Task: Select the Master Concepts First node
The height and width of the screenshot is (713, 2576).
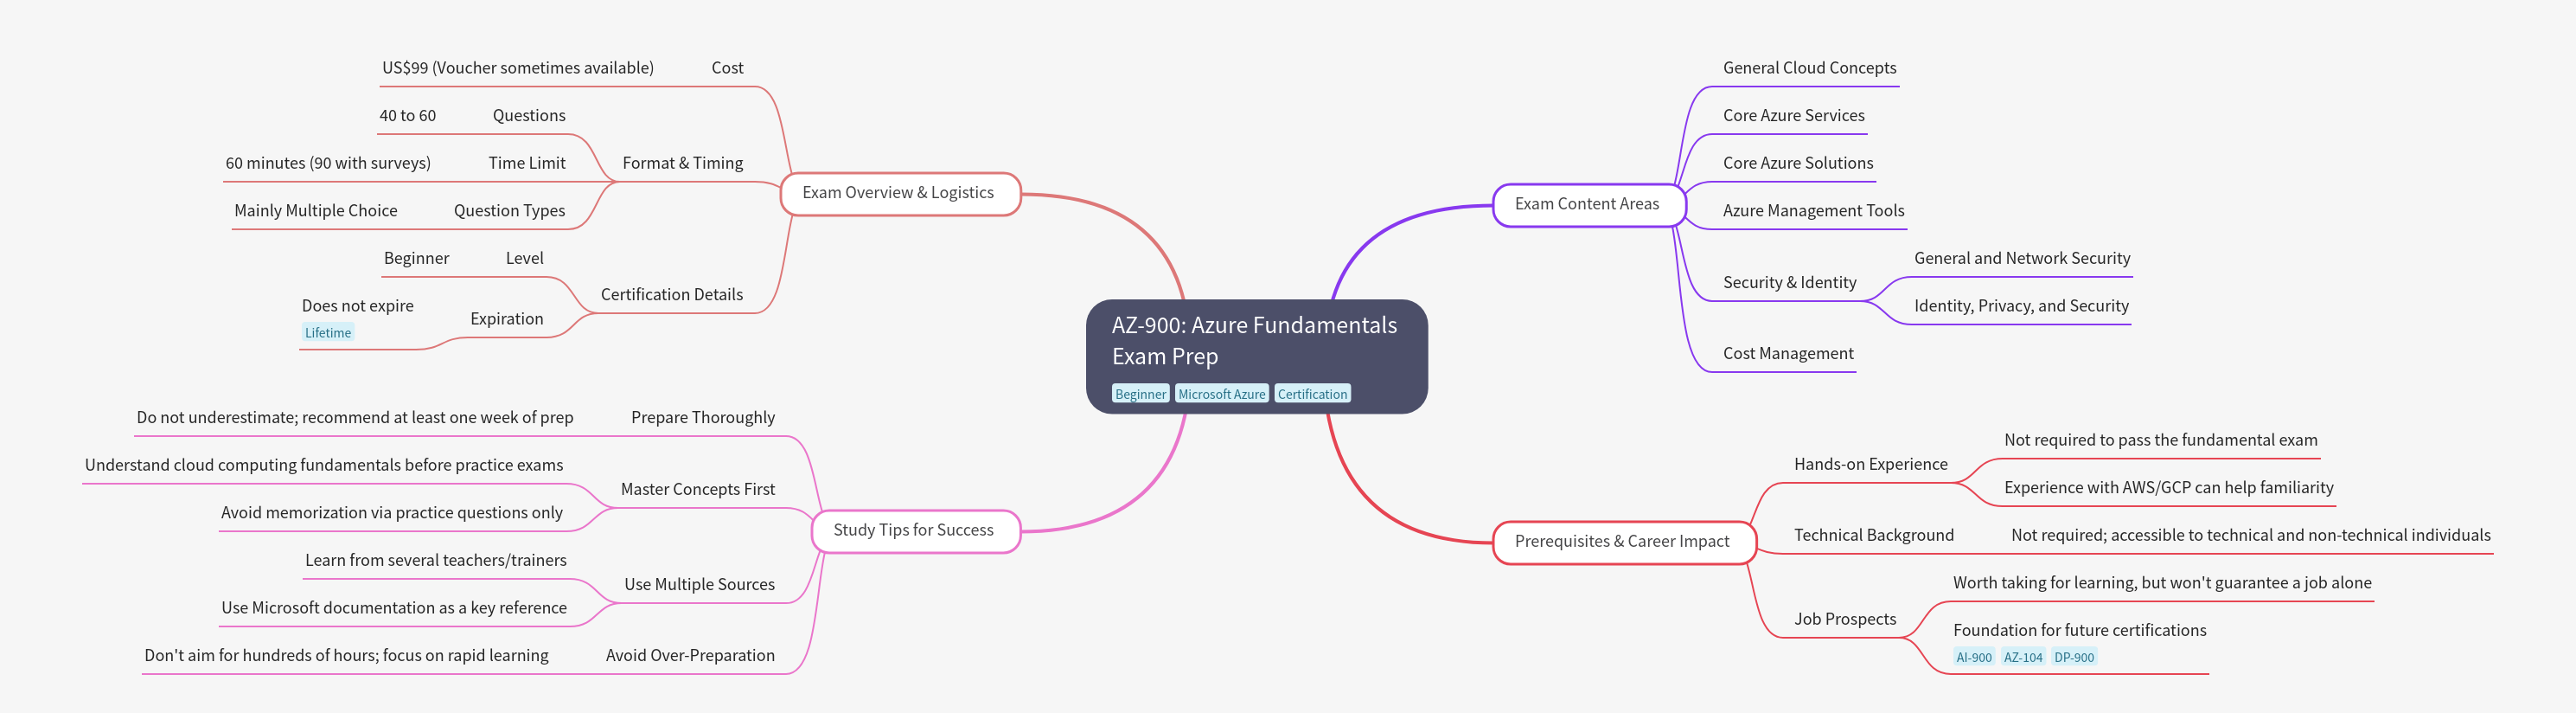Action: coord(698,489)
